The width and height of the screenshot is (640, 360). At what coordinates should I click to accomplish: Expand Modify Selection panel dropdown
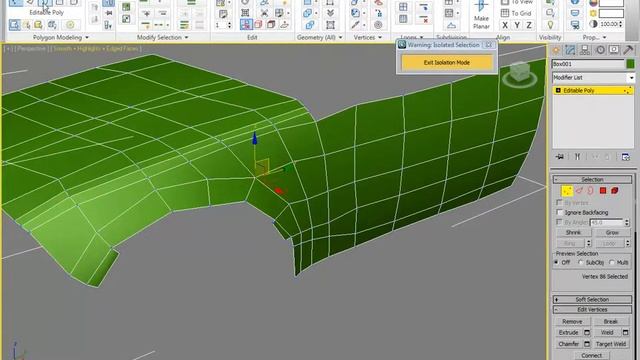[x=187, y=38]
